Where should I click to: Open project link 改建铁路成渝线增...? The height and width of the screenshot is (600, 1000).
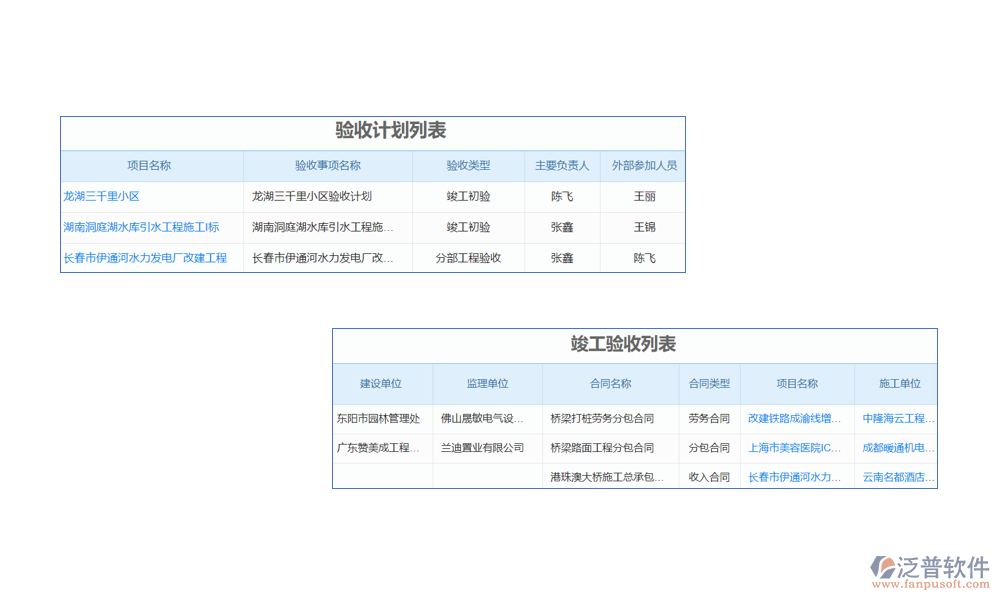point(791,418)
